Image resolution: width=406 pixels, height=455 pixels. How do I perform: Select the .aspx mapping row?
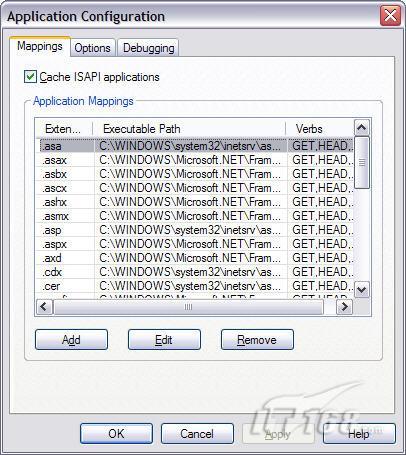coord(195,244)
